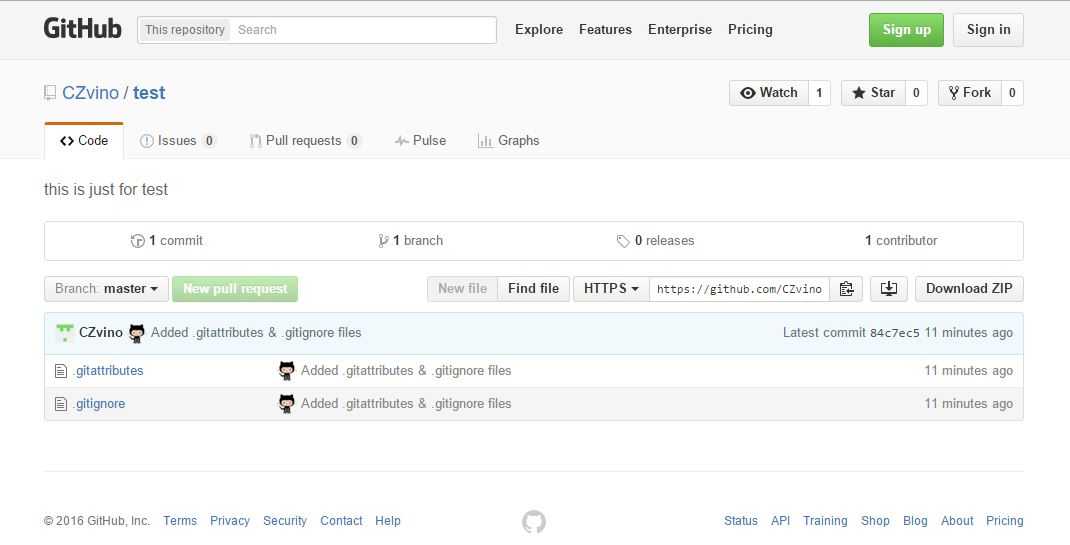Viewport: 1070px width, 545px height.
Task: Click the green Sign up button
Action: (x=906, y=30)
